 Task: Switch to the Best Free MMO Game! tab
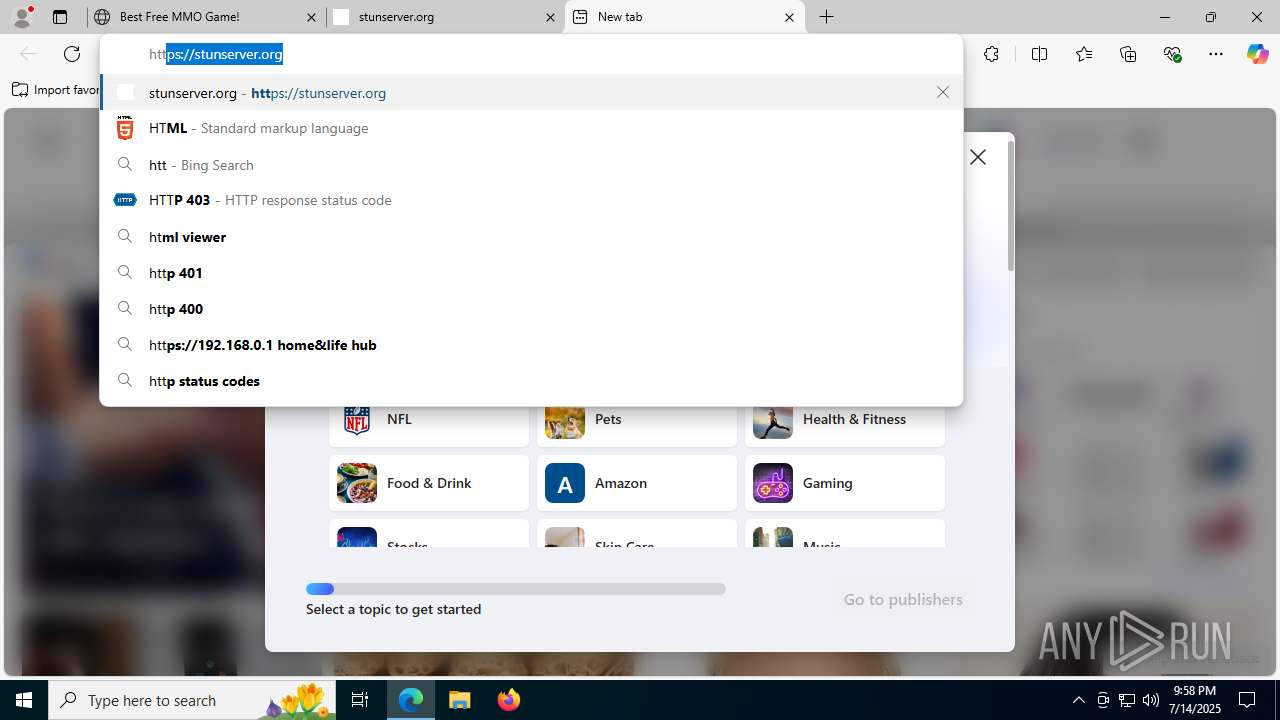tap(205, 17)
